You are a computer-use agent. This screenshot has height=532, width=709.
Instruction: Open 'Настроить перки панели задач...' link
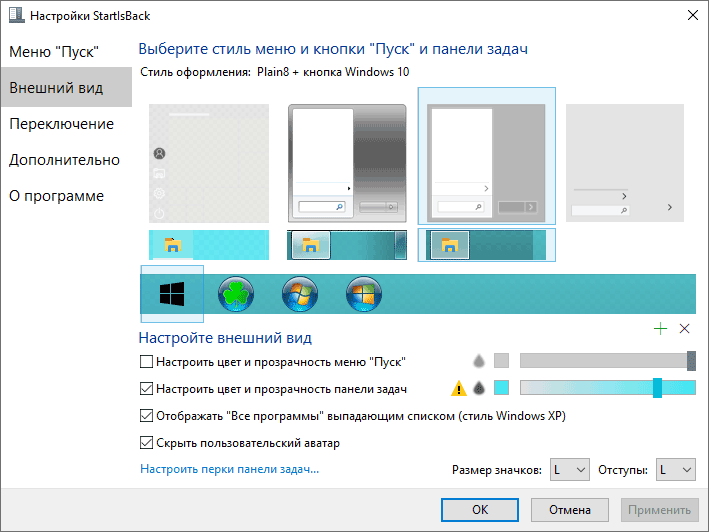230,469
